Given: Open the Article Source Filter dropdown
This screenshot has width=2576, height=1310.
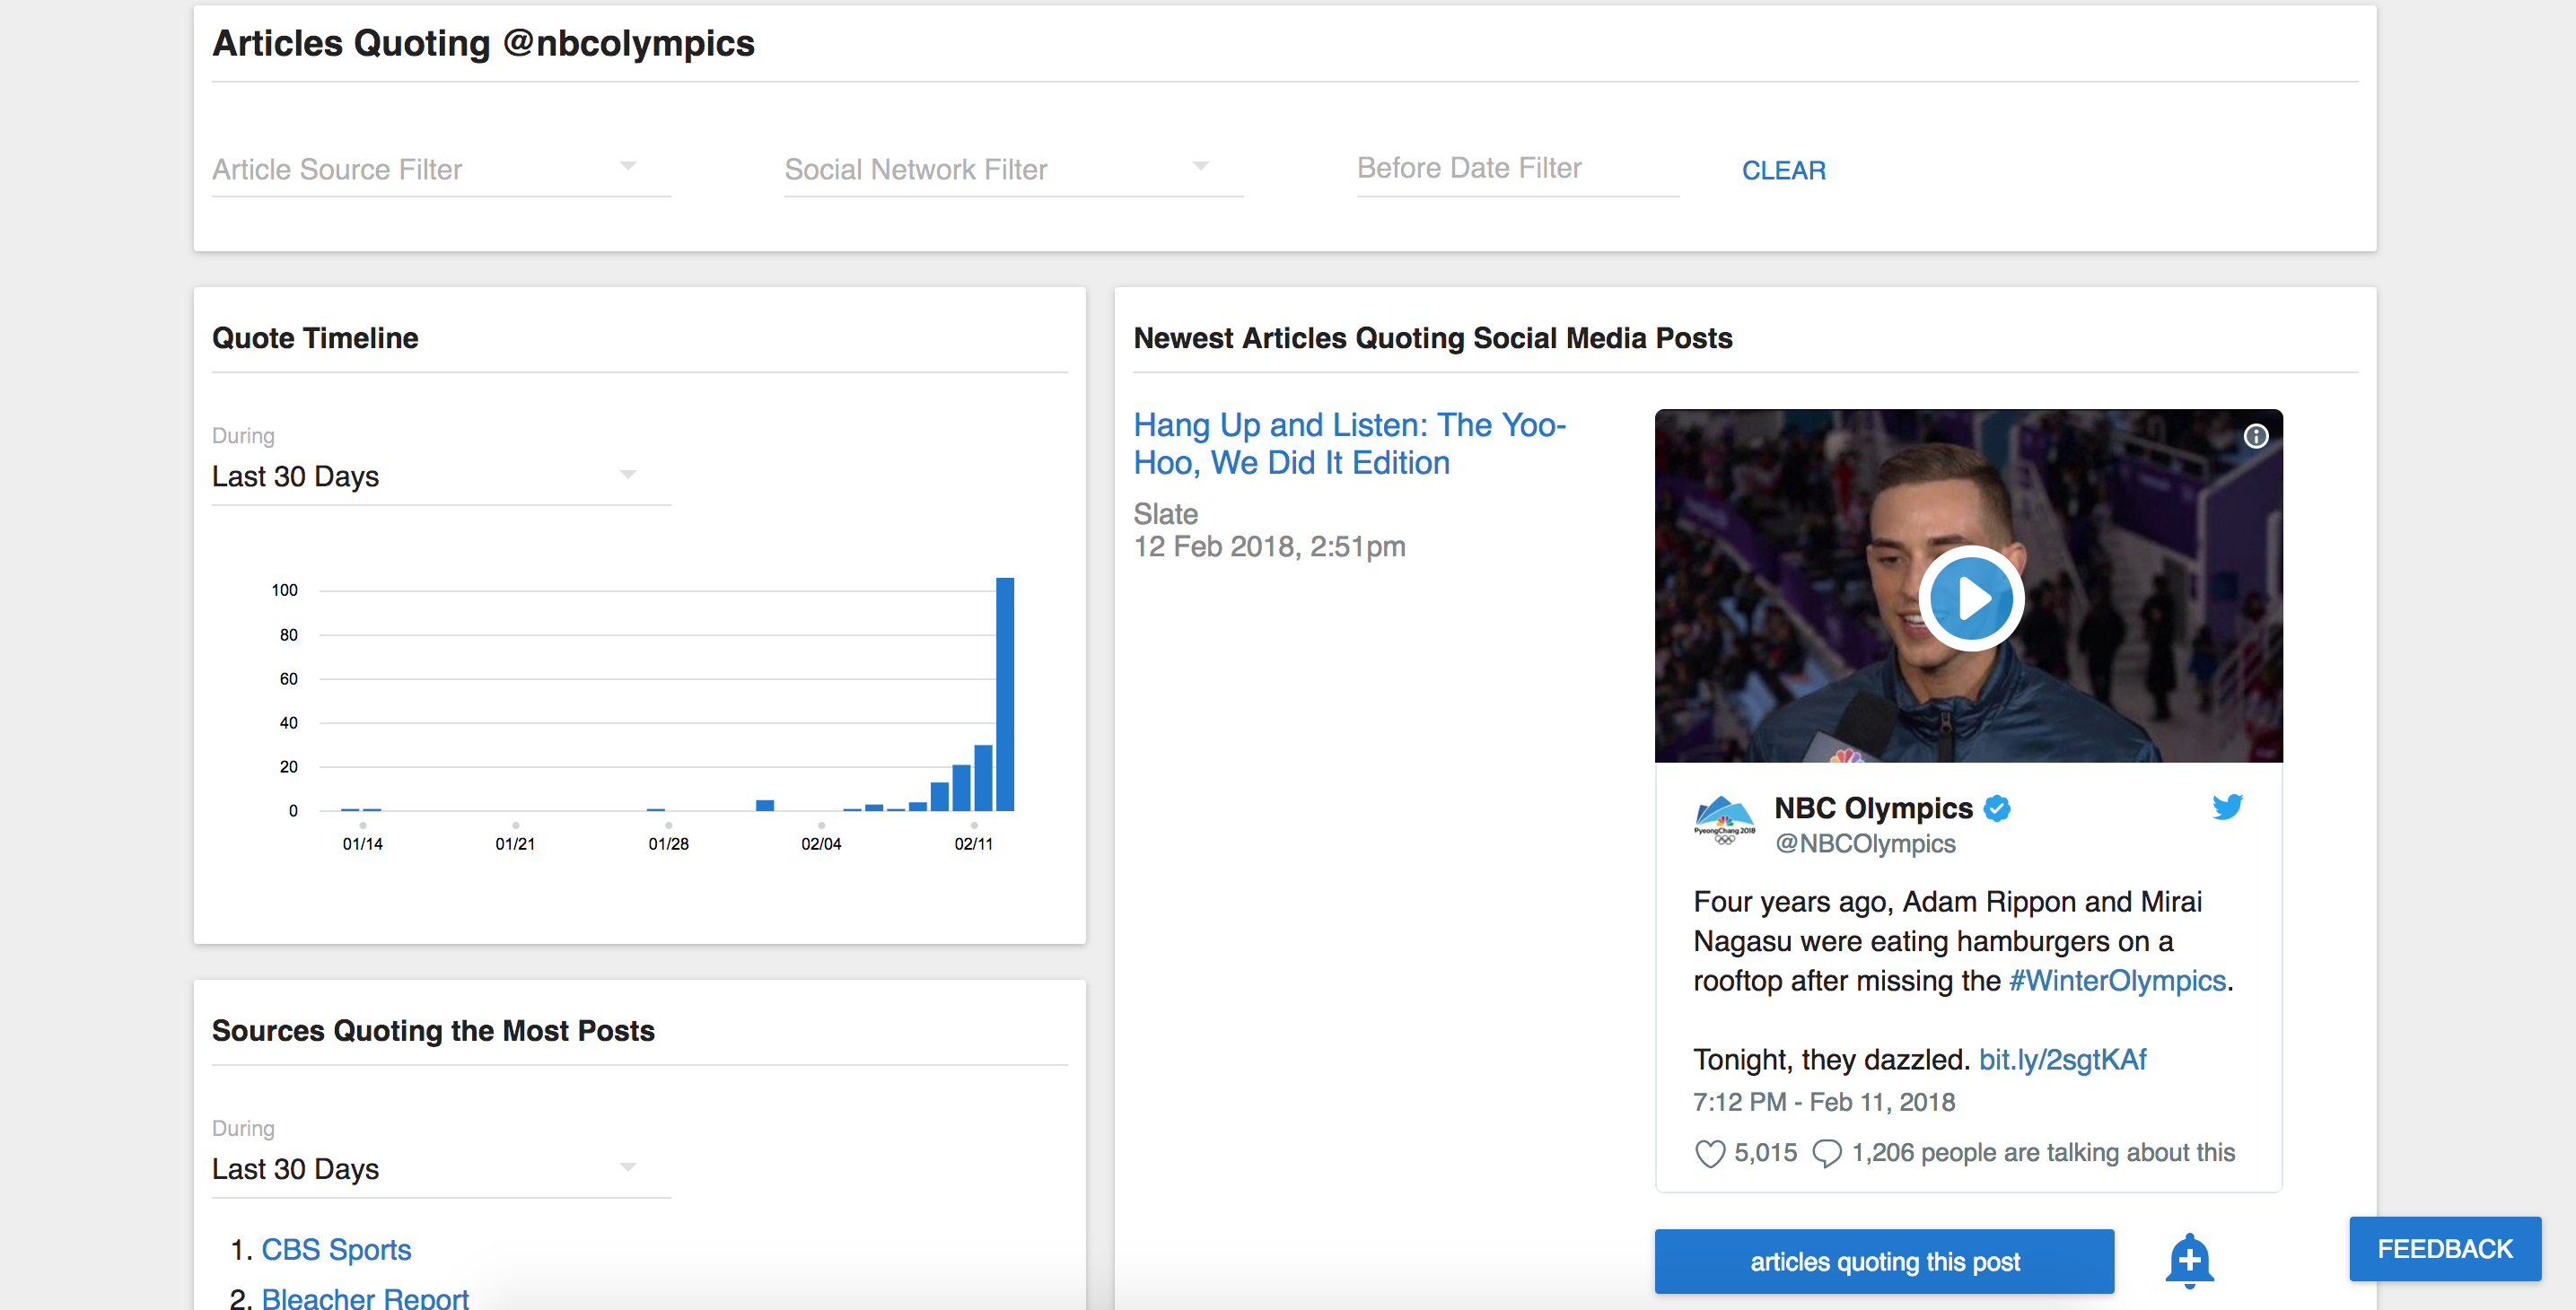Looking at the screenshot, I should click(x=440, y=169).
